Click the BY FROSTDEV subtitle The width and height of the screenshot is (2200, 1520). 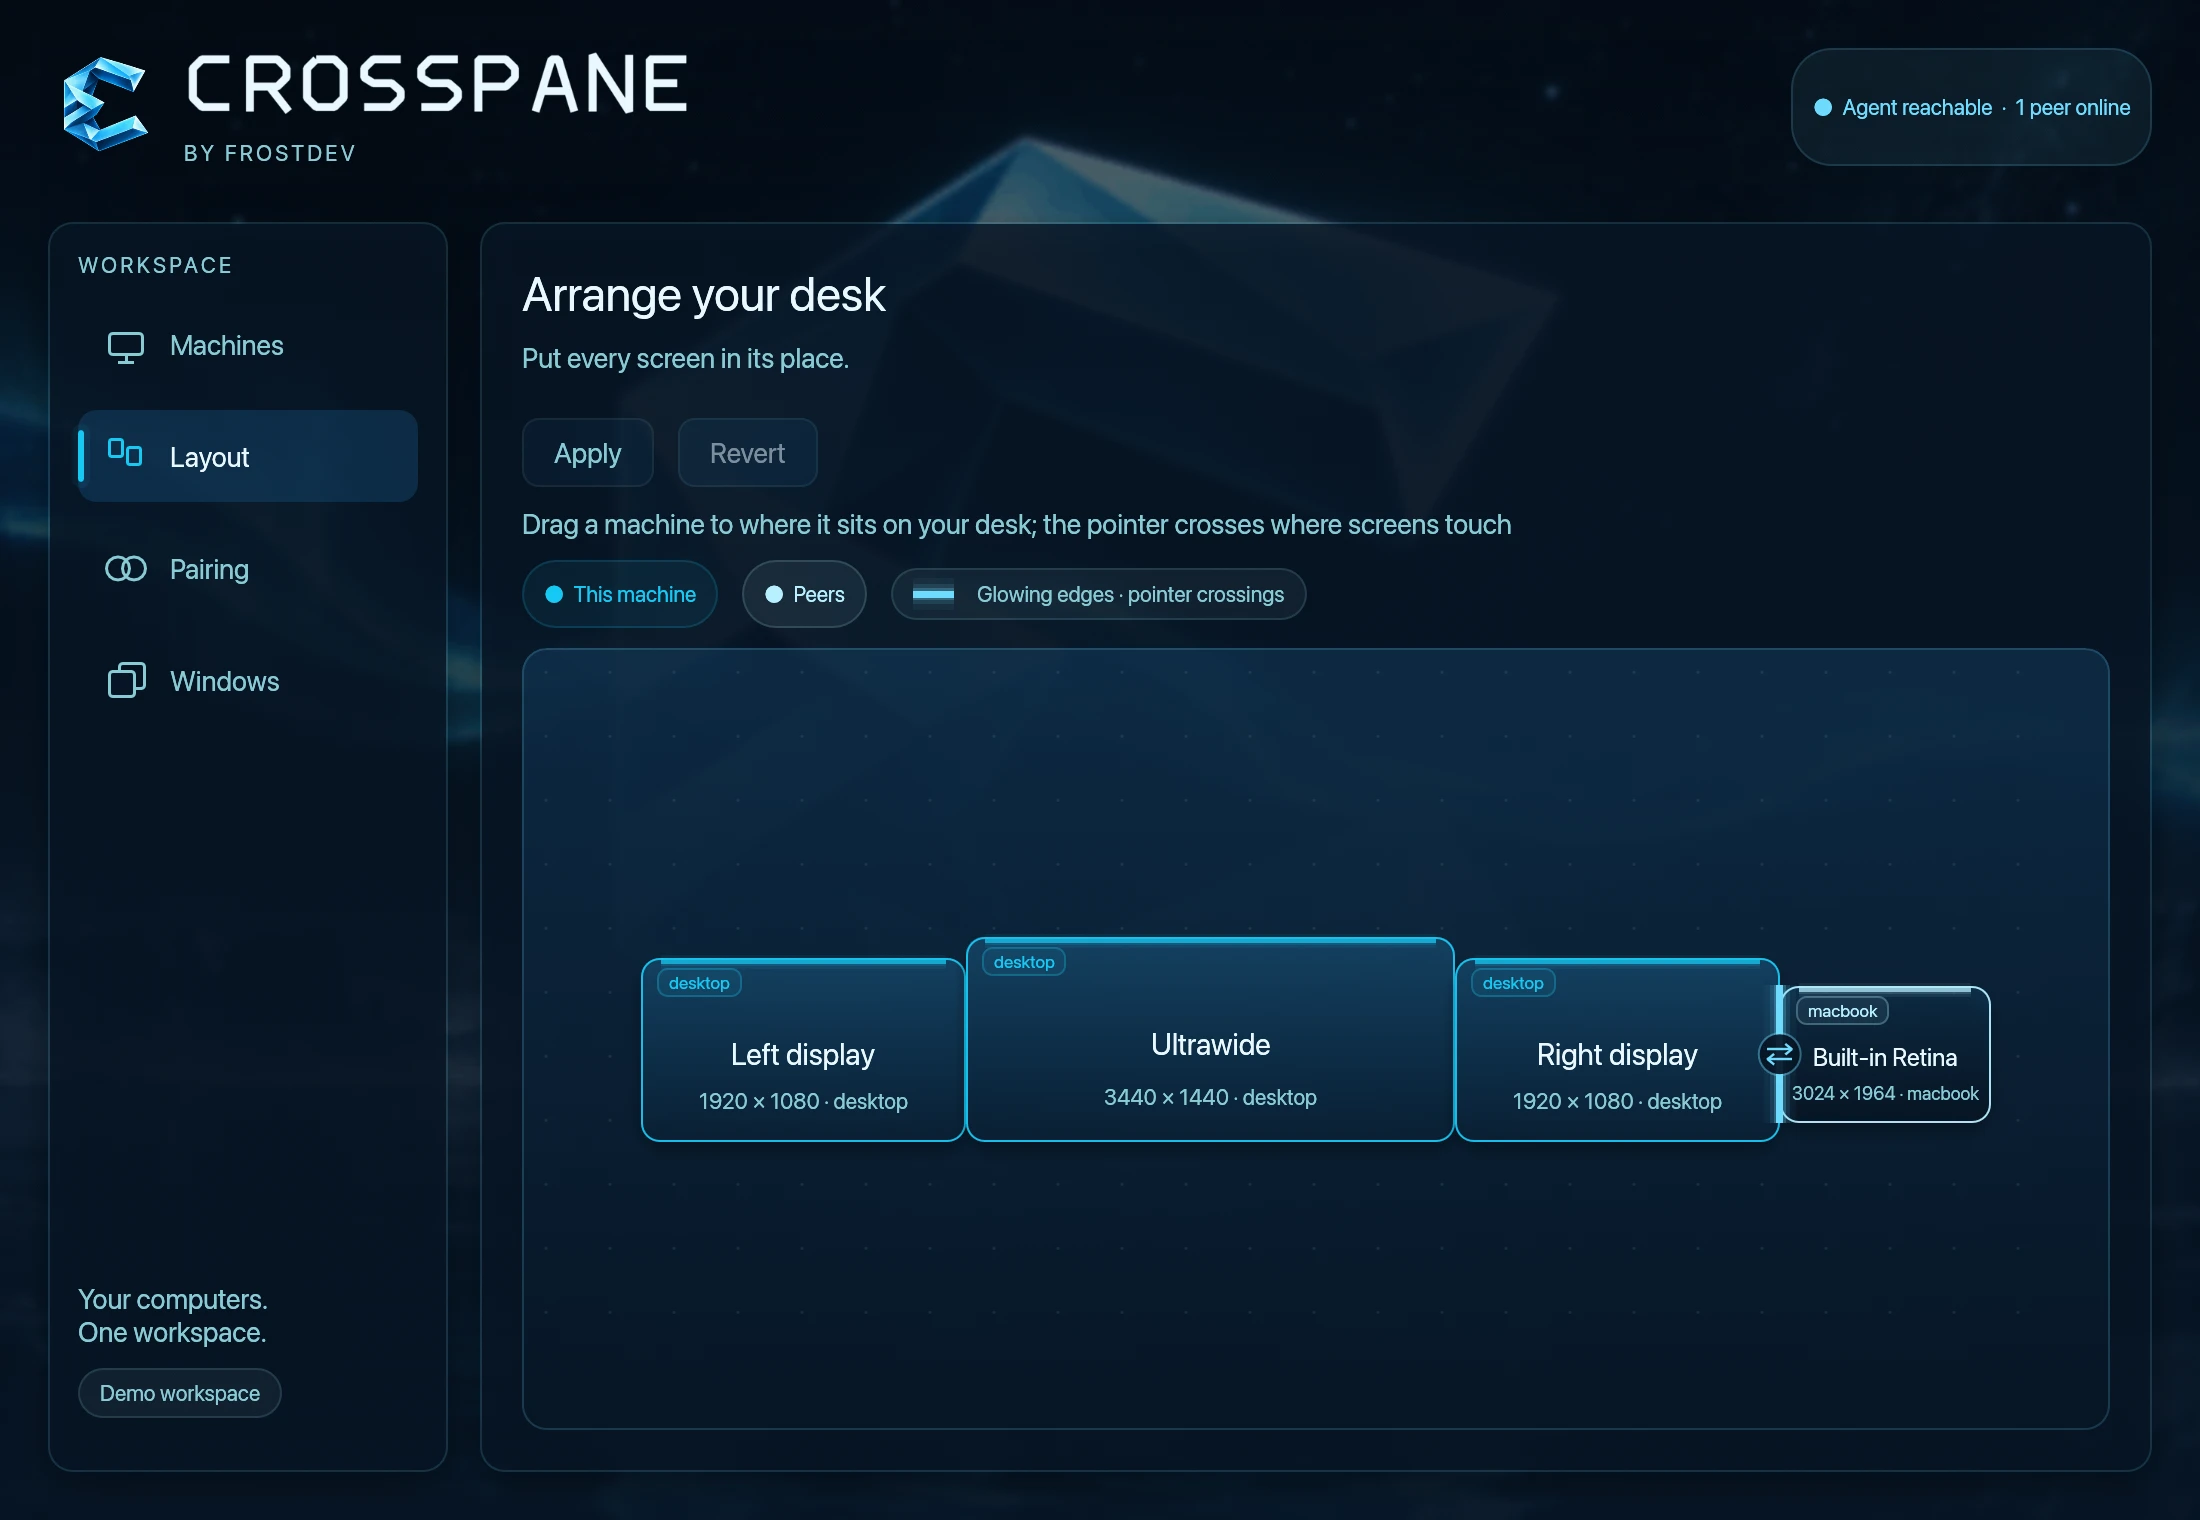pyautogui.click(x=270, y=153)
